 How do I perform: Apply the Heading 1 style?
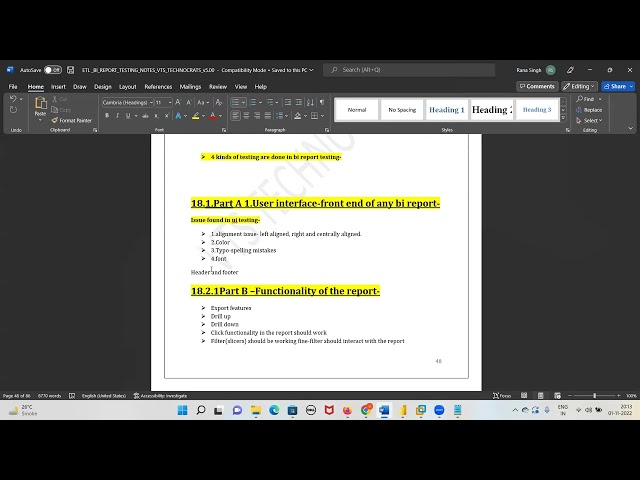[447, 110]
